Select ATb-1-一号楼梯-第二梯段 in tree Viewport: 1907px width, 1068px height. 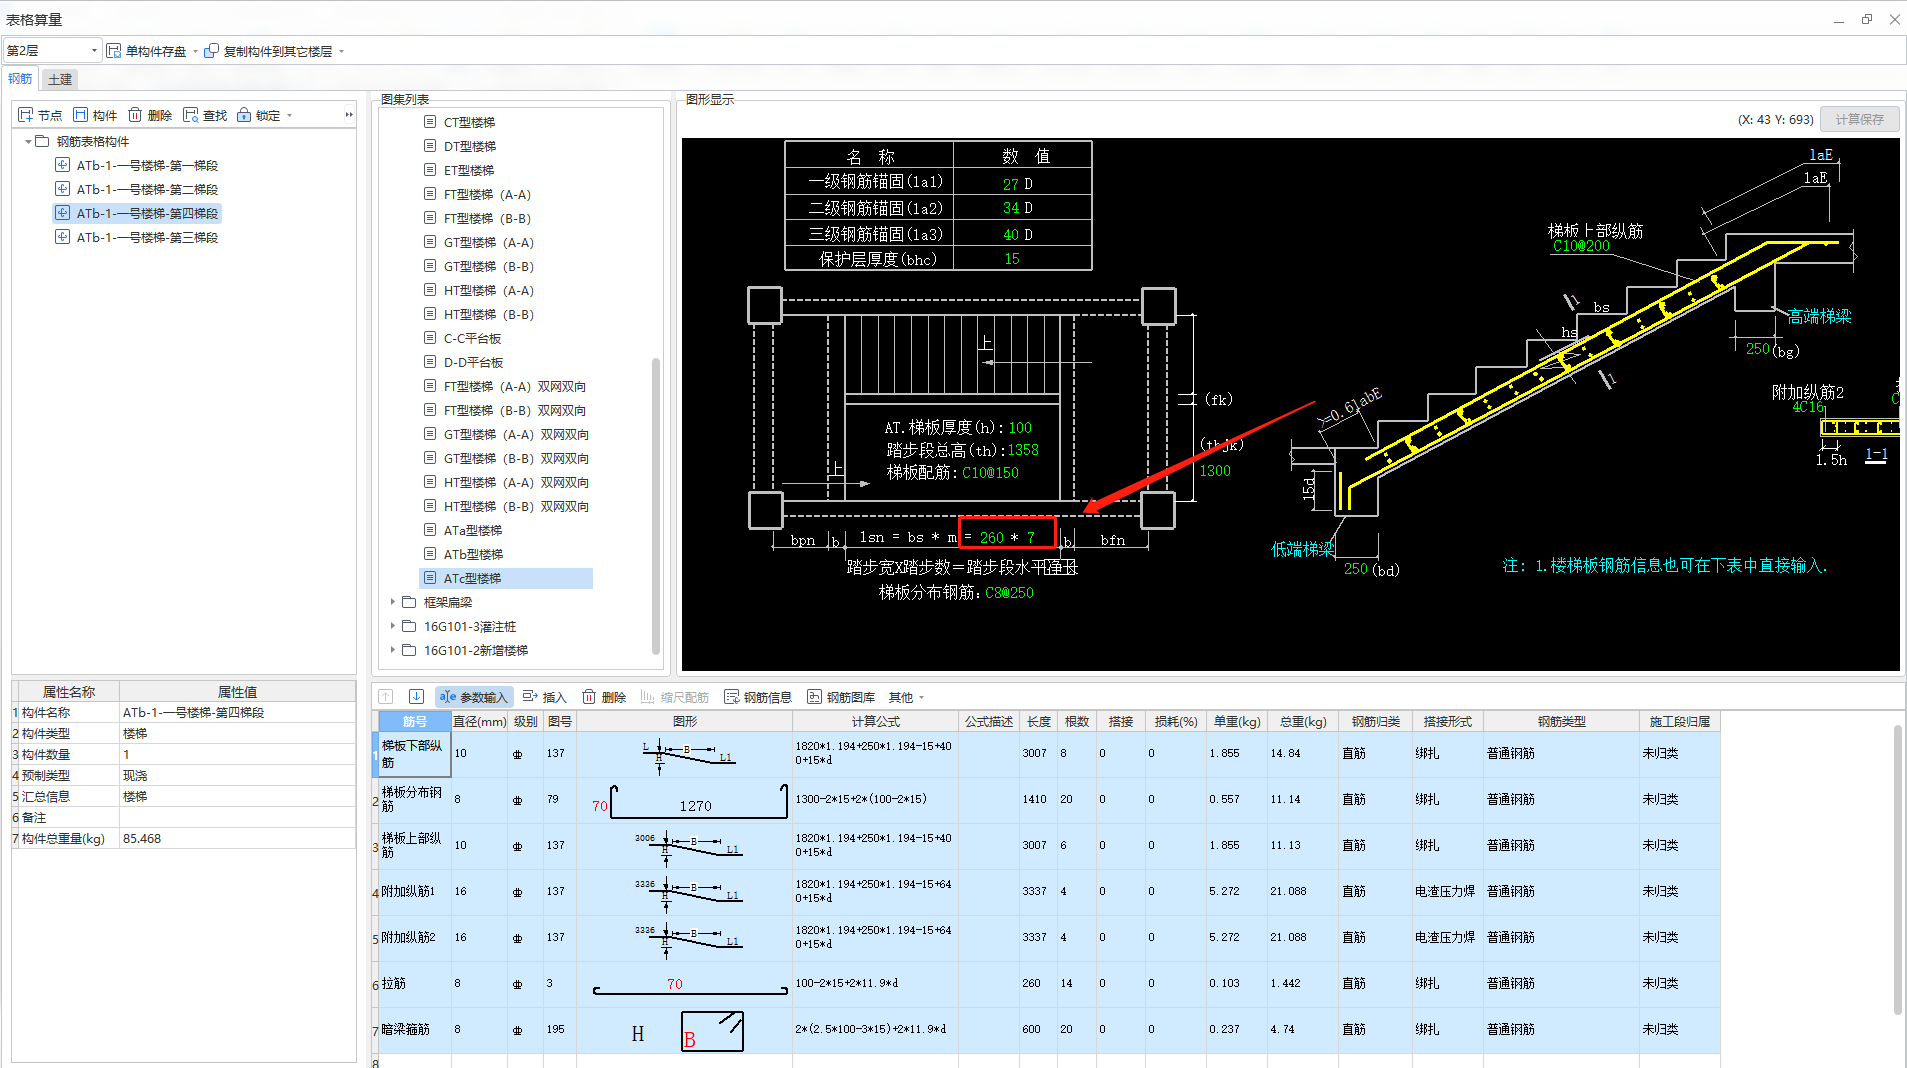pyautogui.click(x=147, y=189)
